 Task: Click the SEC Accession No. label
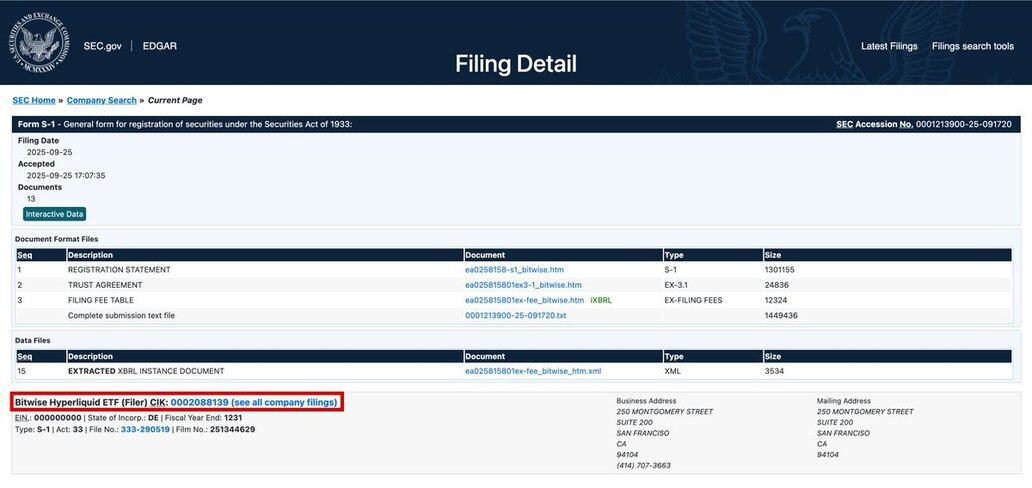[874, 124]
